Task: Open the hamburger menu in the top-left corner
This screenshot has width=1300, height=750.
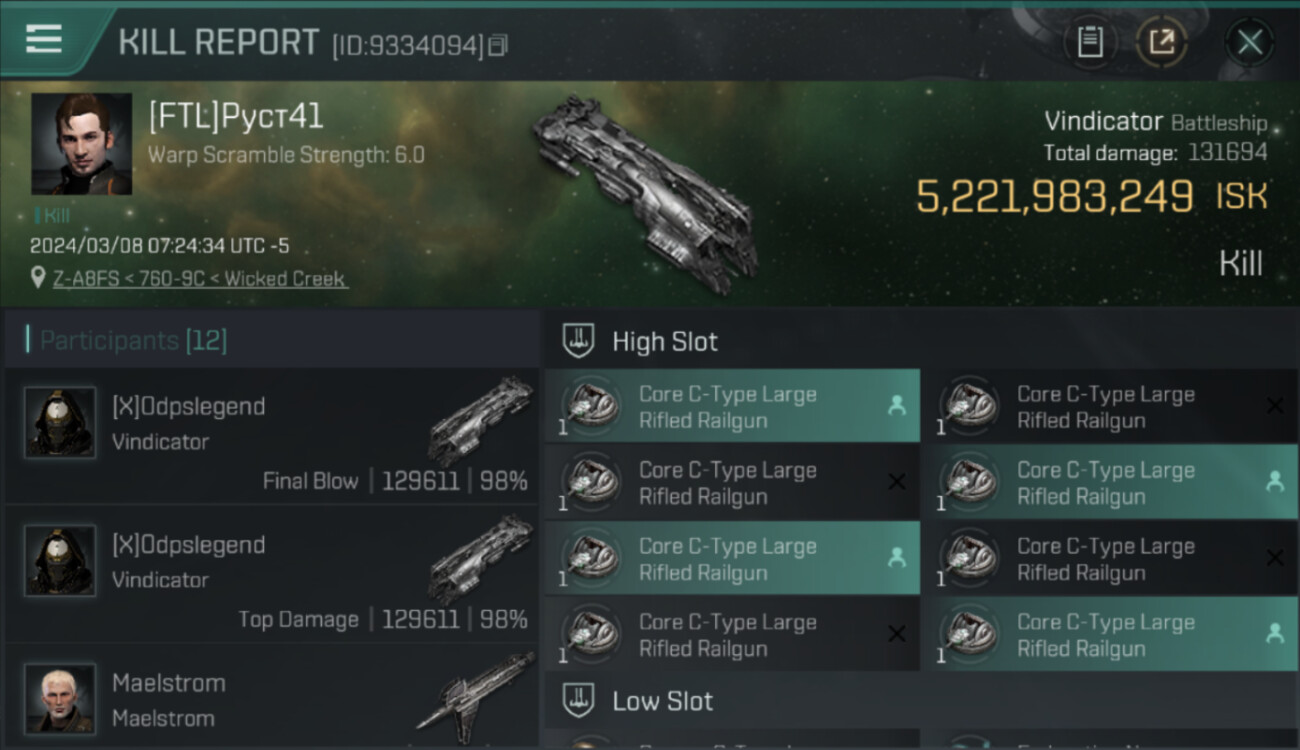Action: (44, 40)
